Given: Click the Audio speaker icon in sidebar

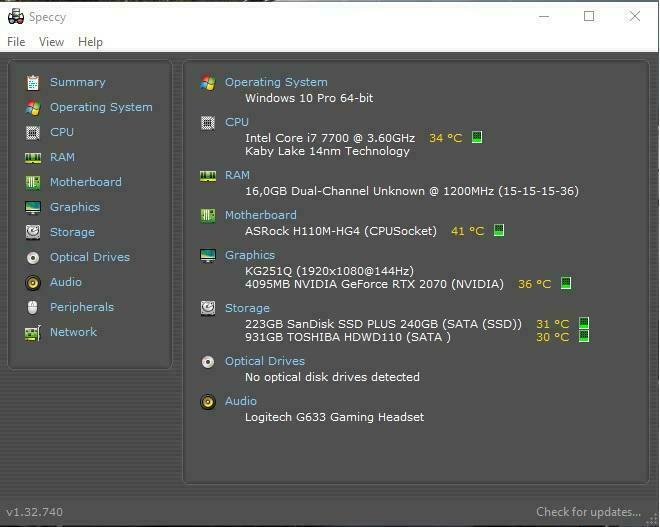Looking at the screenshot, I should point(33,282).
